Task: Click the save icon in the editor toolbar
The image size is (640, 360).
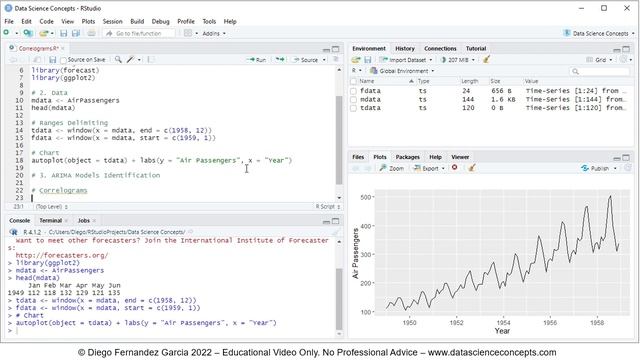Action: pos(53,60)
